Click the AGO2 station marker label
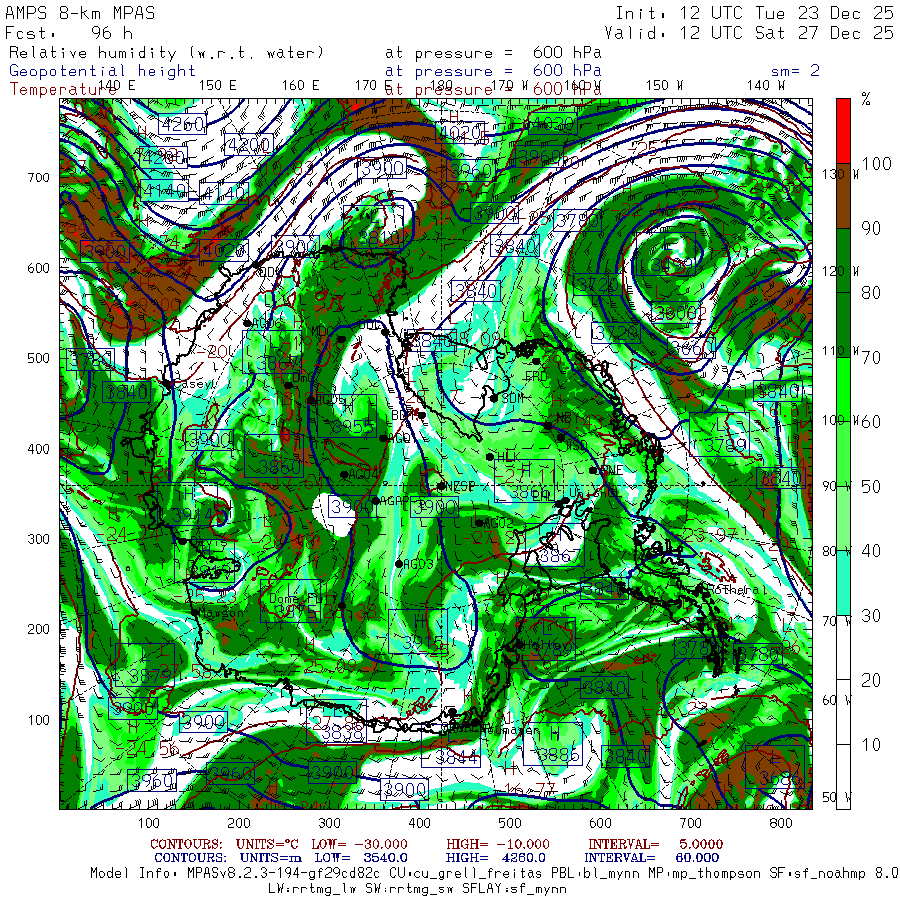 click(498, 523)
